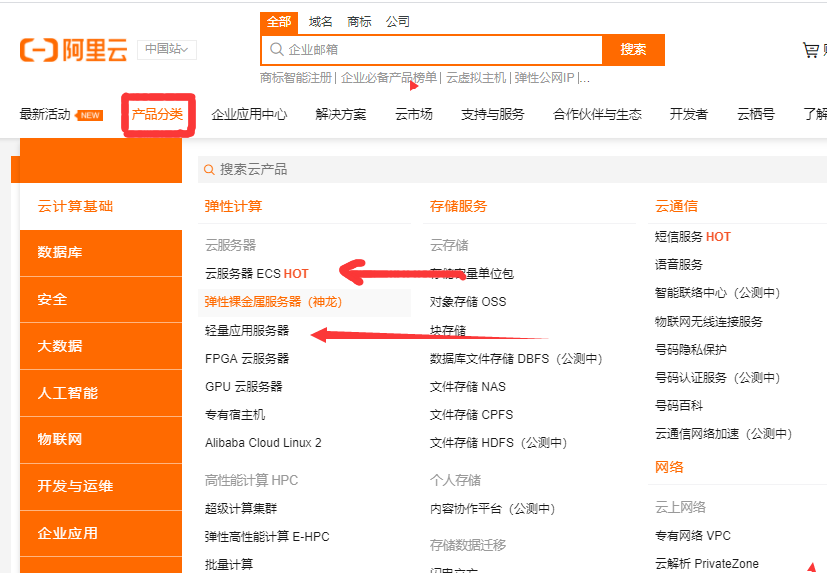Screen dimensions: 827x573
Task: Open 对象存储 OSS link
Action: click(468, 302)
